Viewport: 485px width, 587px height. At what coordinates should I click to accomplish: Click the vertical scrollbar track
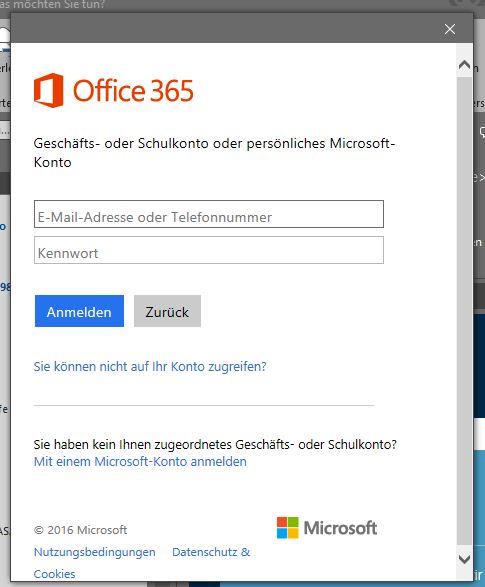(x=464, y=312)
